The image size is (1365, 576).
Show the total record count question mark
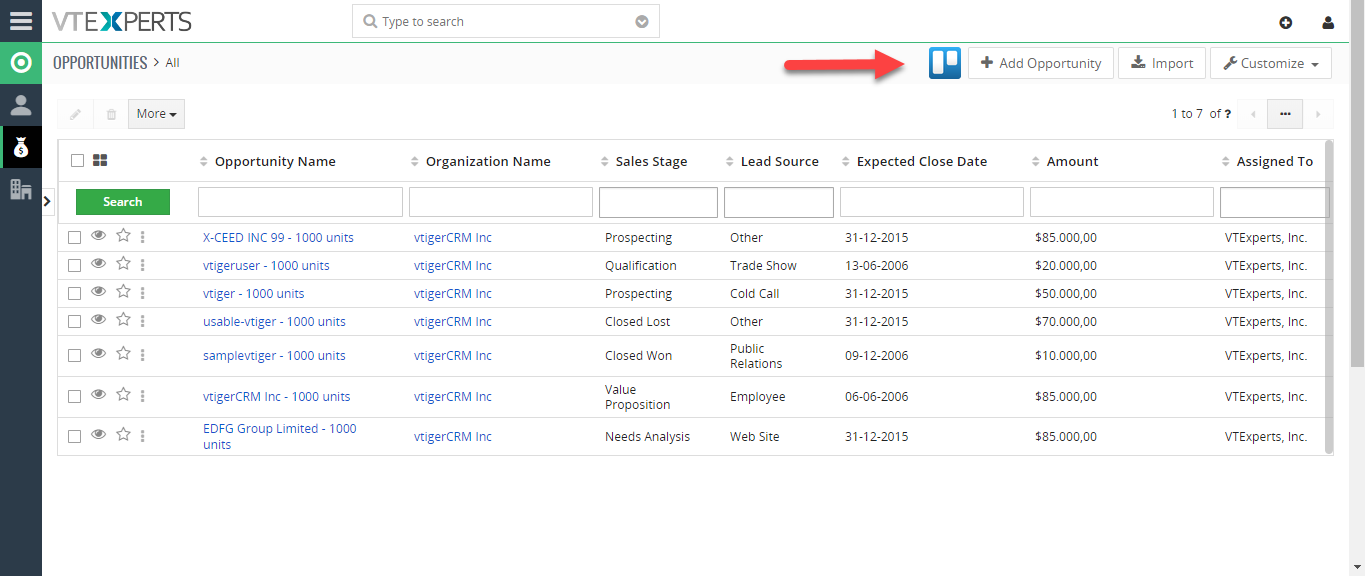(x=1227, y=114)
